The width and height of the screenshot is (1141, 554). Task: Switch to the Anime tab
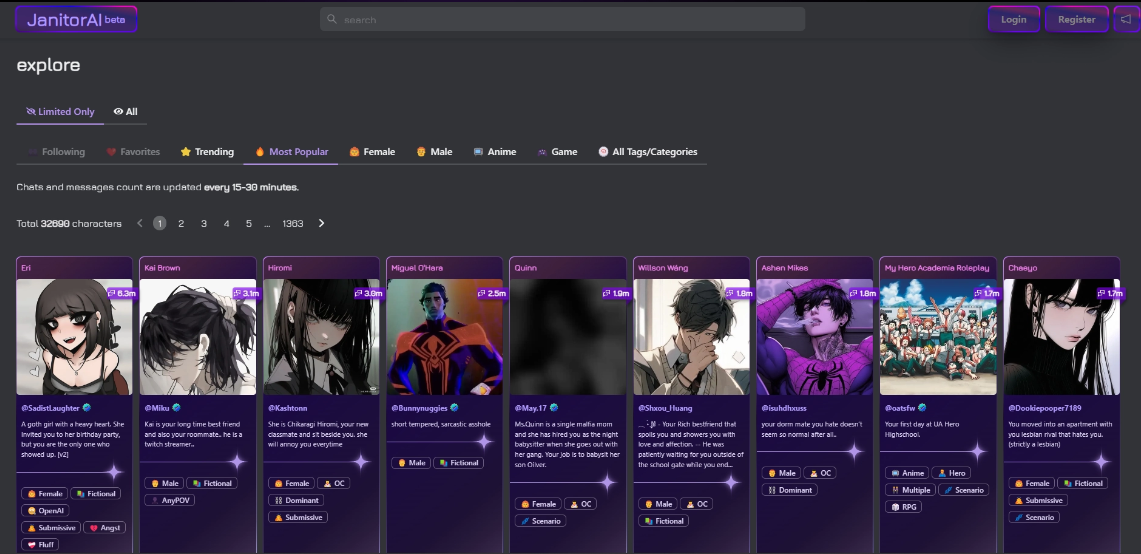click(x=495, y=151)
